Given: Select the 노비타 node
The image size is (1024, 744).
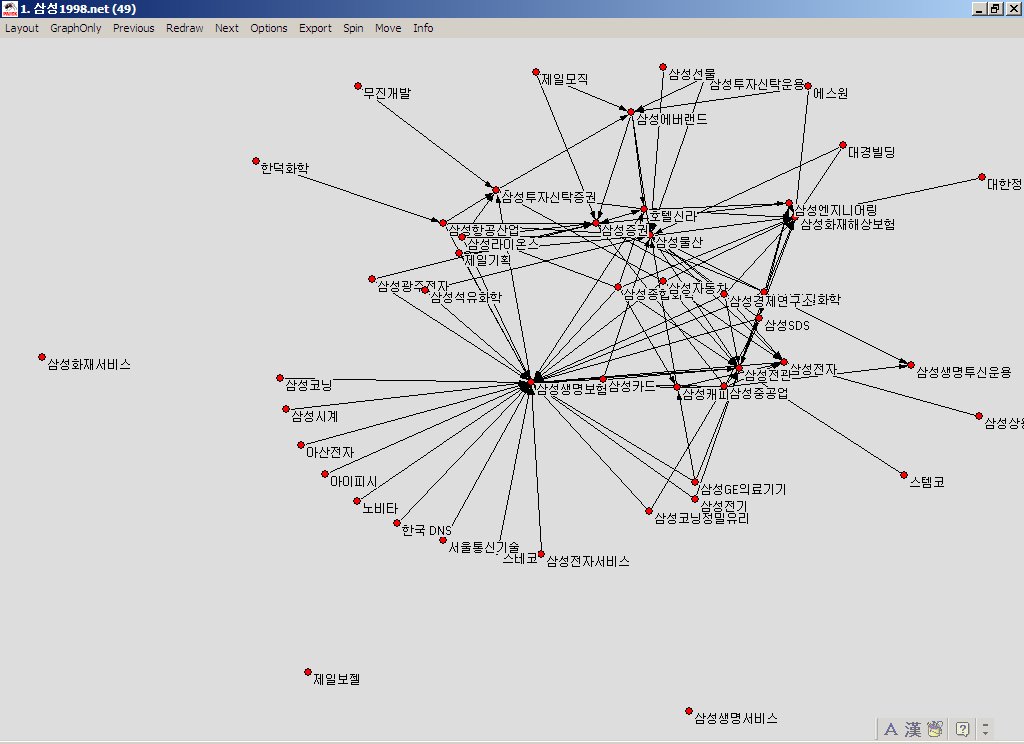Looking at the screenshot, I should [357, 502].
